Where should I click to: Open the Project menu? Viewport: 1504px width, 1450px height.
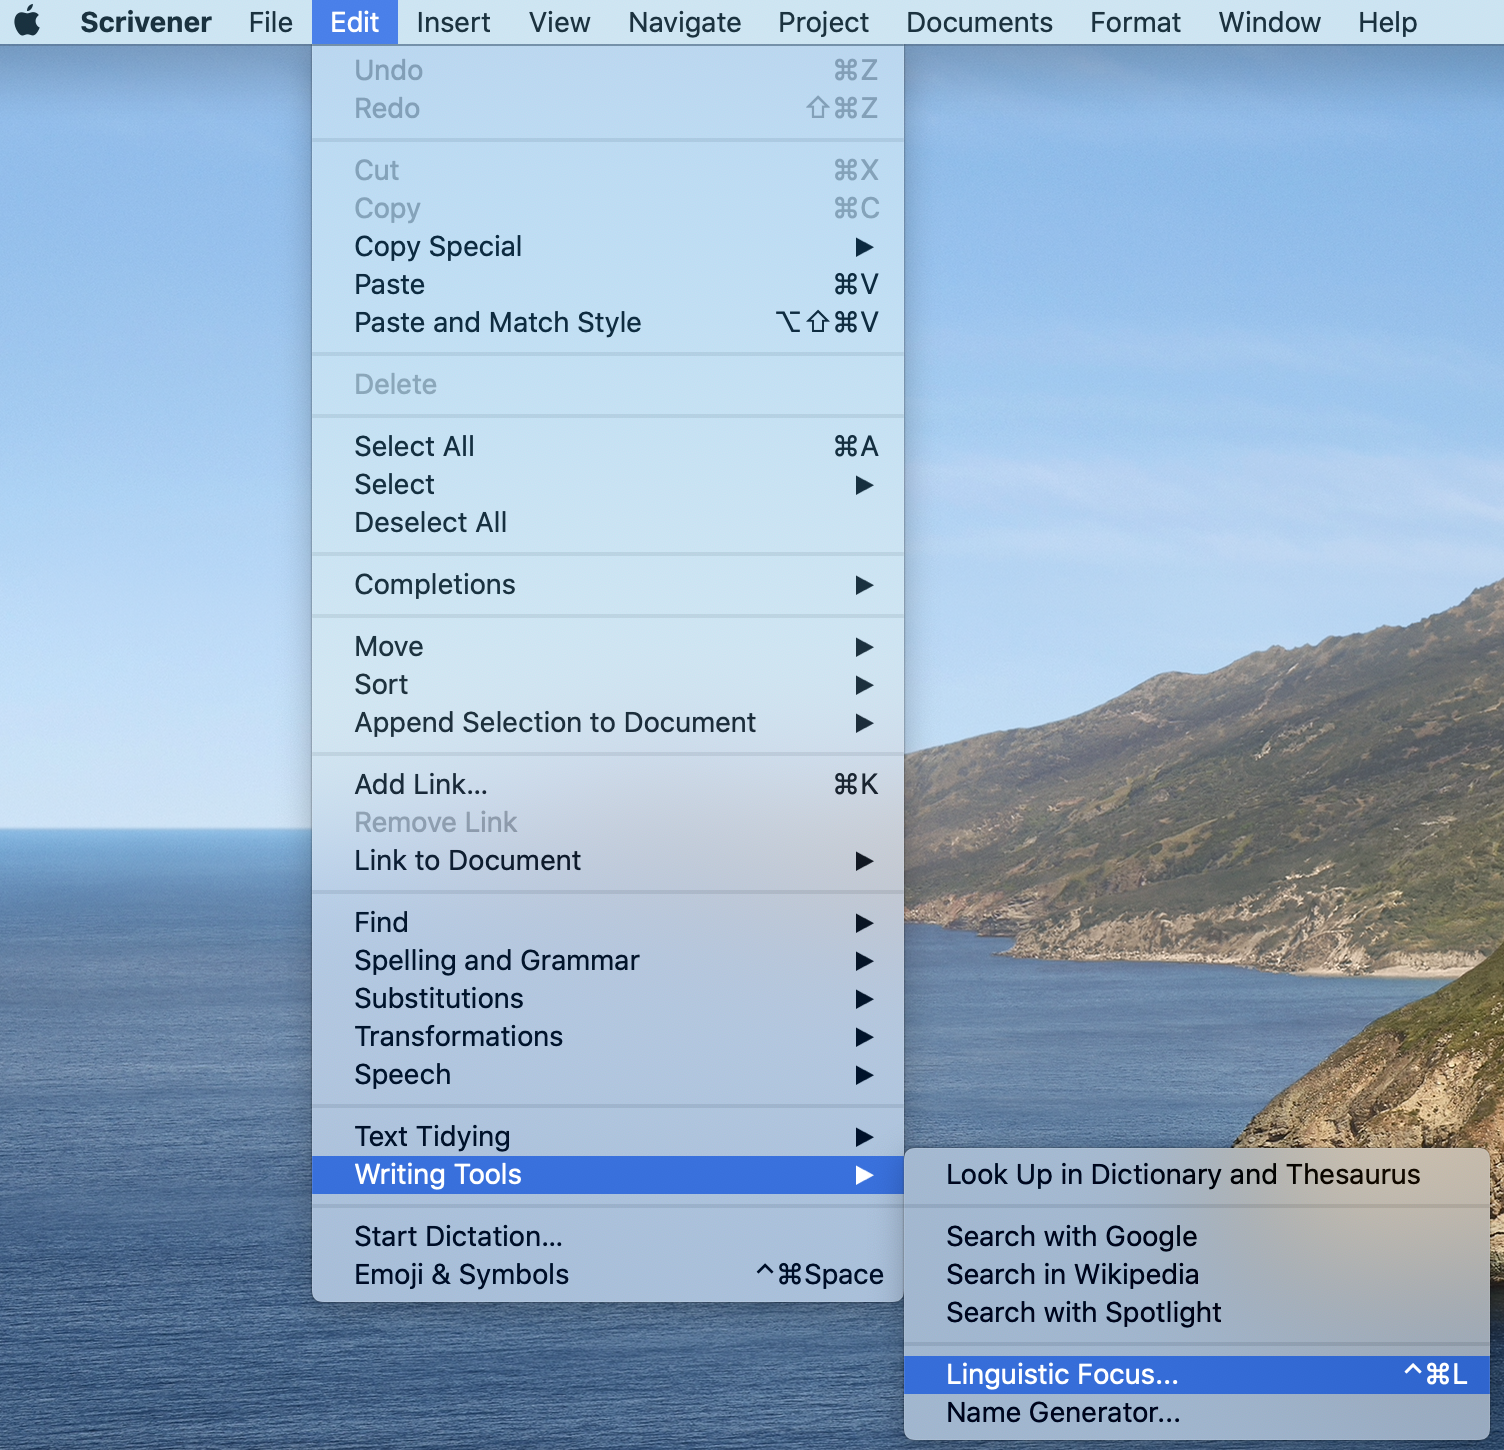(823, 22)
